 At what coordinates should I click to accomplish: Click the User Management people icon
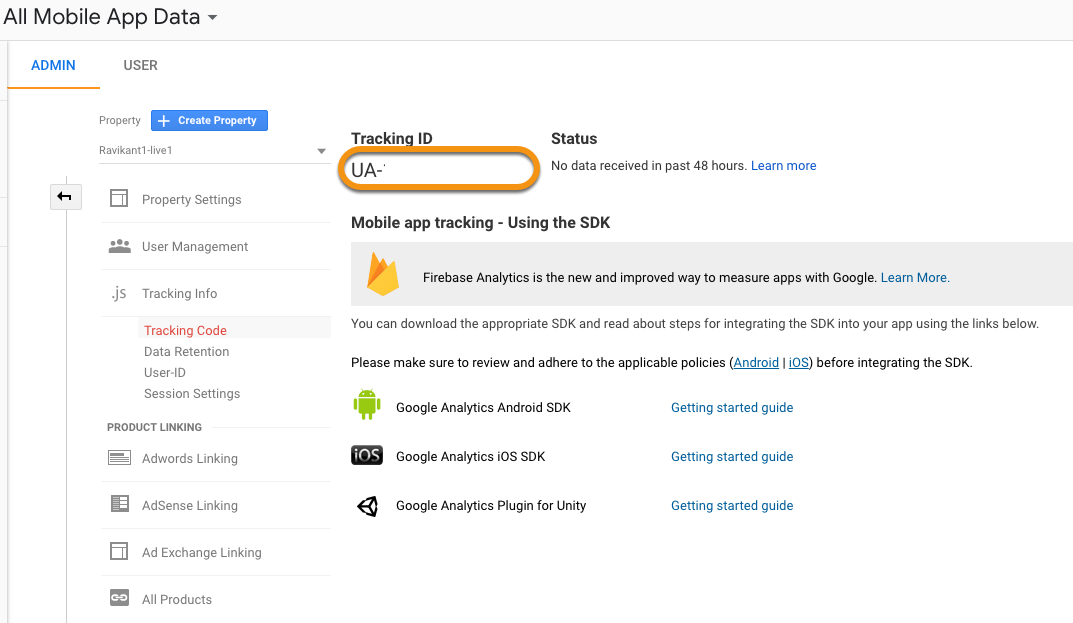120,246
